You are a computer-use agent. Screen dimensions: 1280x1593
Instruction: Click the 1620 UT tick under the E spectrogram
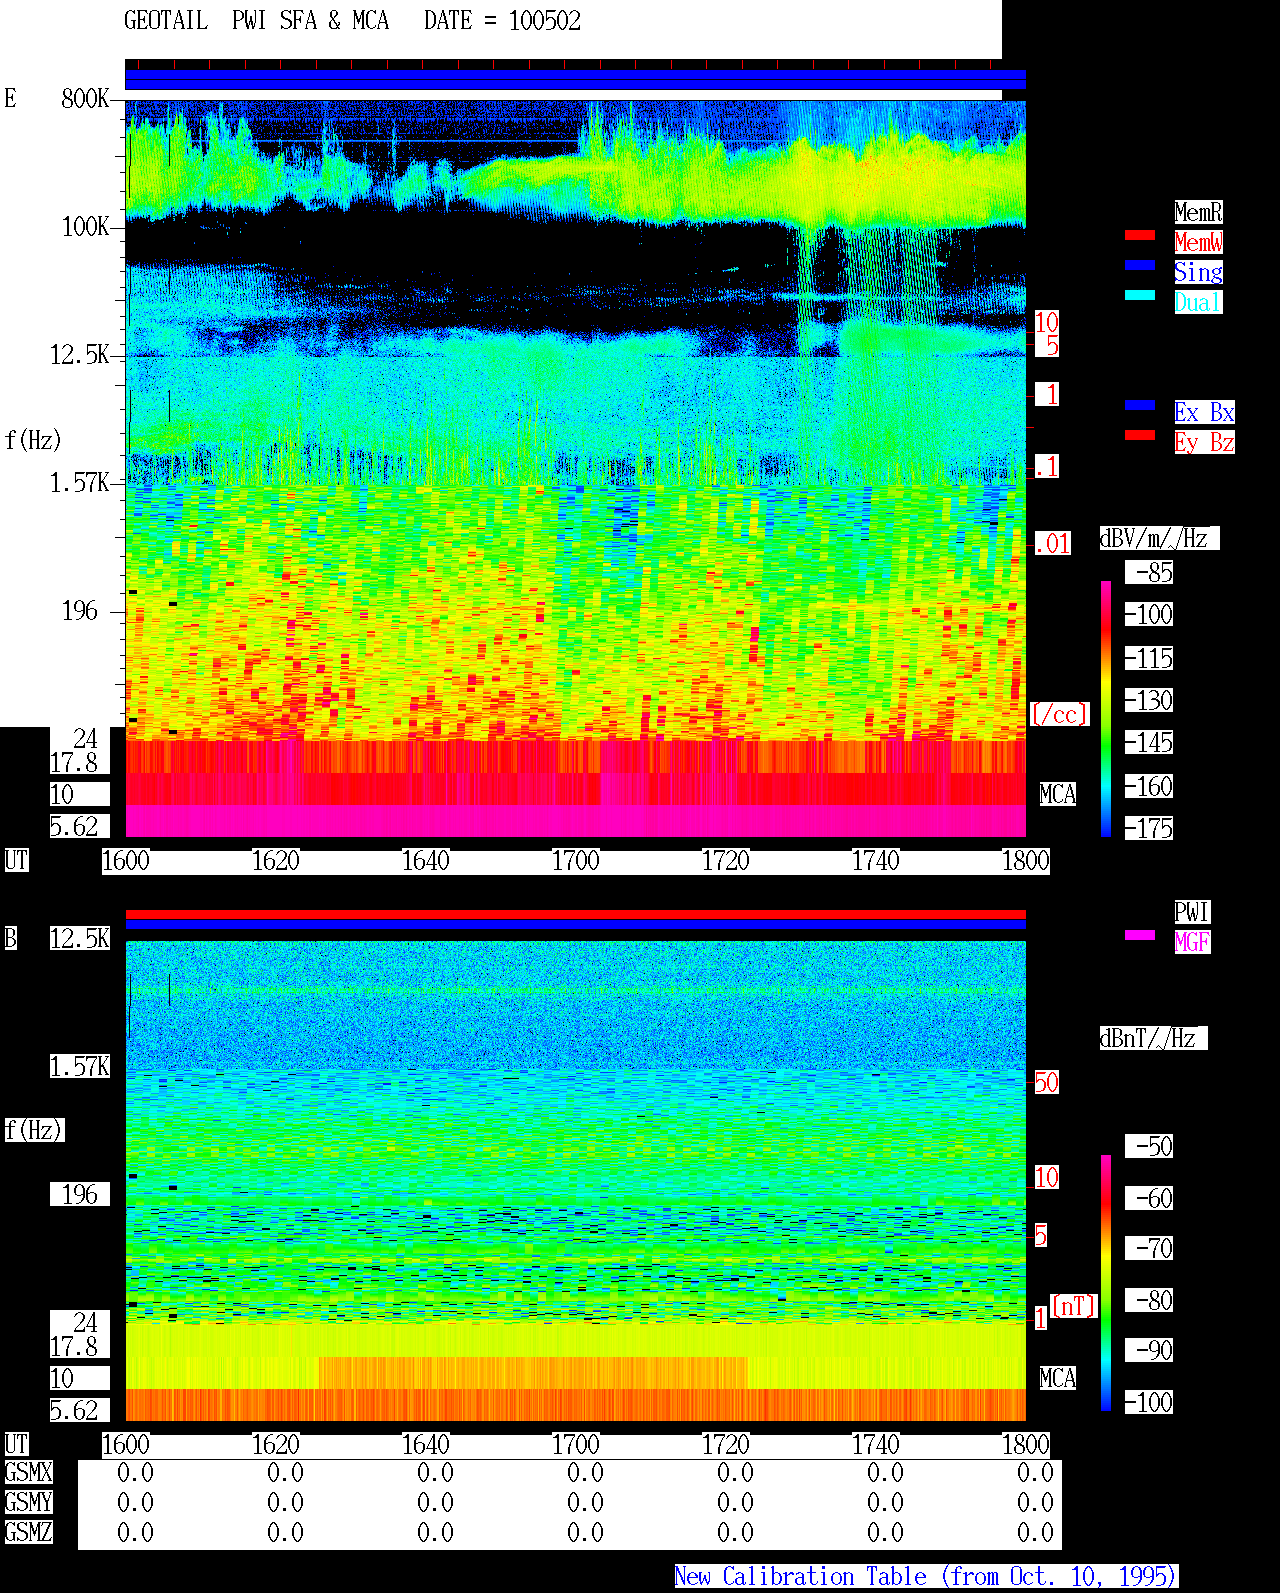point(275,861)
